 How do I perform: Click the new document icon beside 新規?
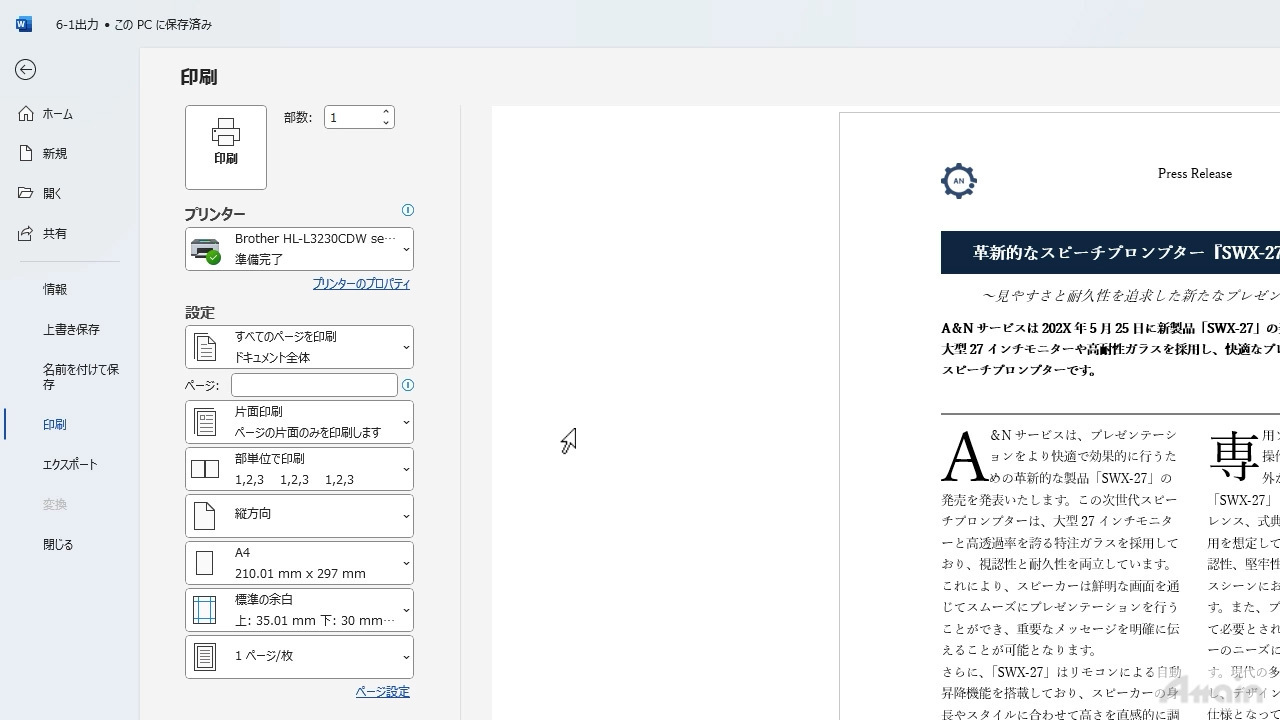[26, 153]
